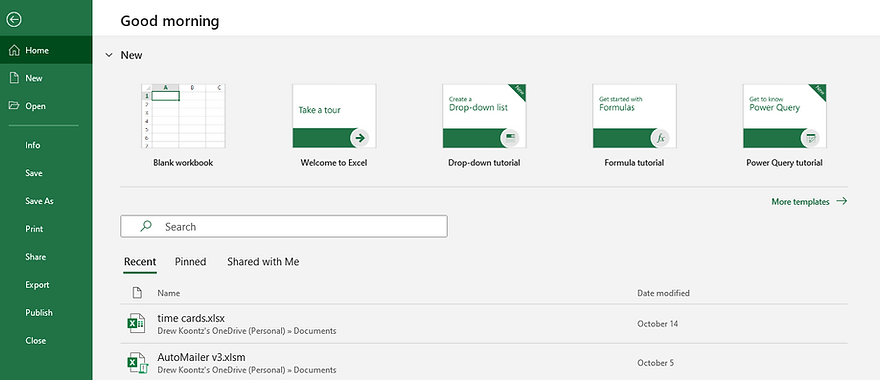Click the query icon on Power Query template
This screenshot has width=880, height=380.
[x=810, y=138]
